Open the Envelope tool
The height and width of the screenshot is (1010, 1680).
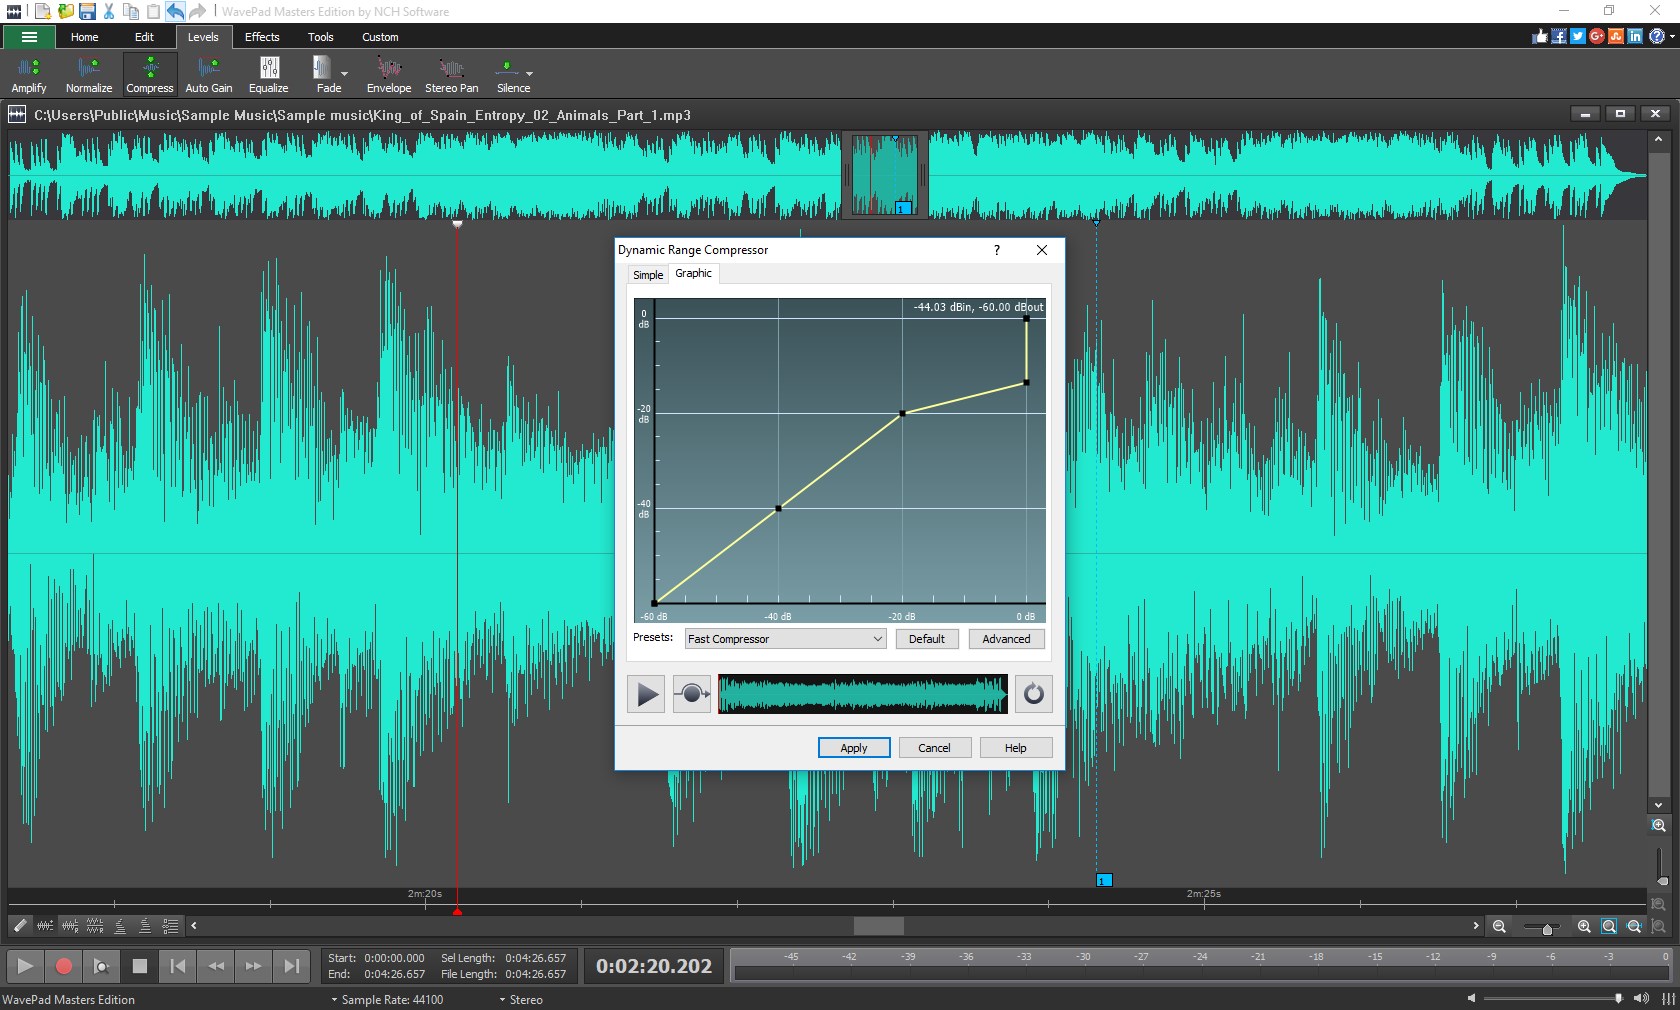coord(388,74)
